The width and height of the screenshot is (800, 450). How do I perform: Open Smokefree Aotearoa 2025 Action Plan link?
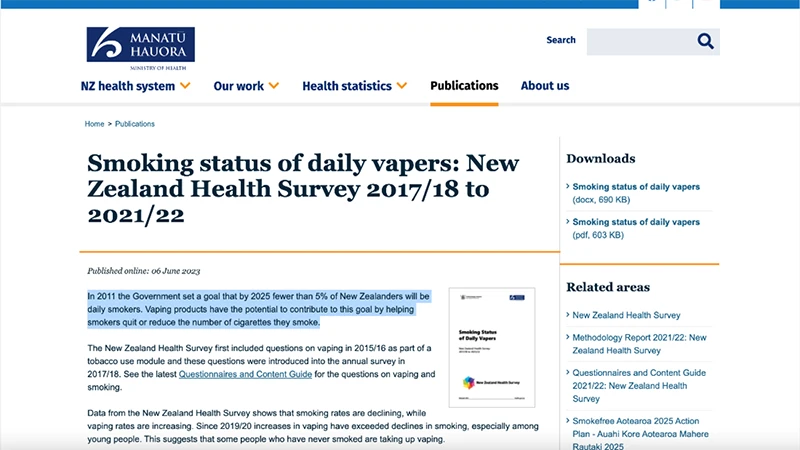[x=640, y=434]
